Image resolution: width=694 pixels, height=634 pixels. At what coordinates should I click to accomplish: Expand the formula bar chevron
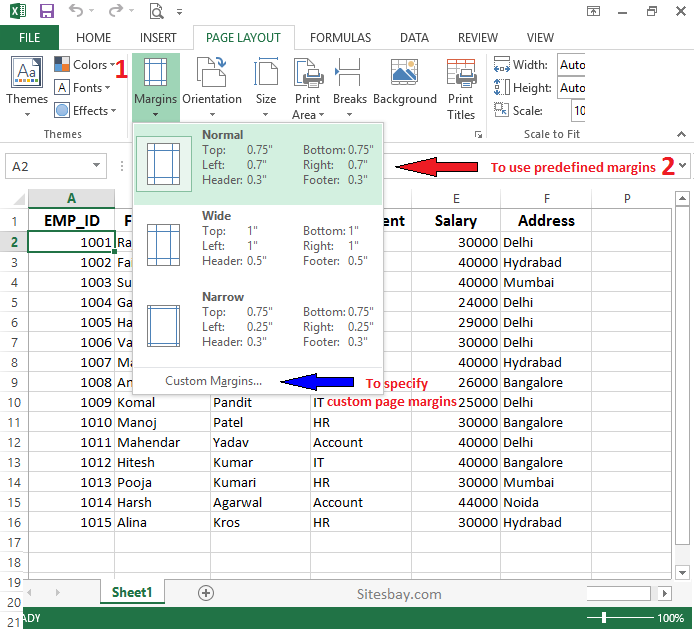coord(682,165)
